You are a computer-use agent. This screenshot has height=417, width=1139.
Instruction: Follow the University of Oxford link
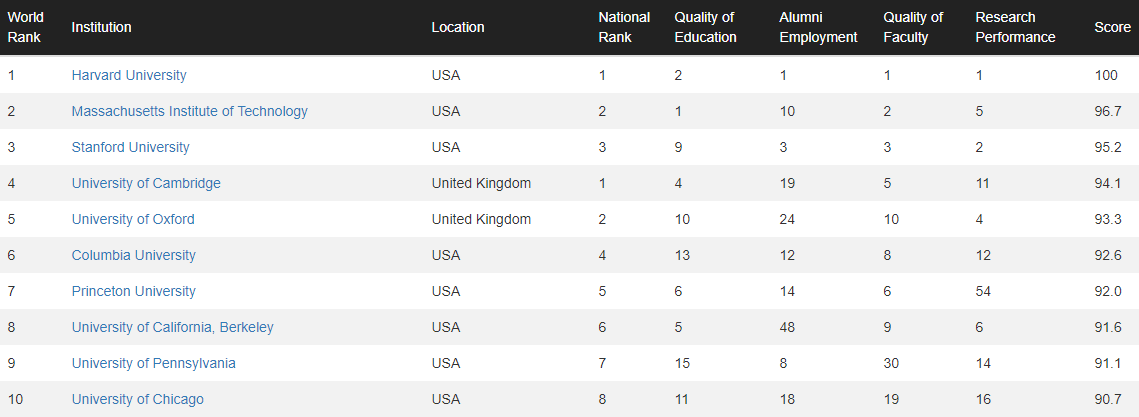133,219
